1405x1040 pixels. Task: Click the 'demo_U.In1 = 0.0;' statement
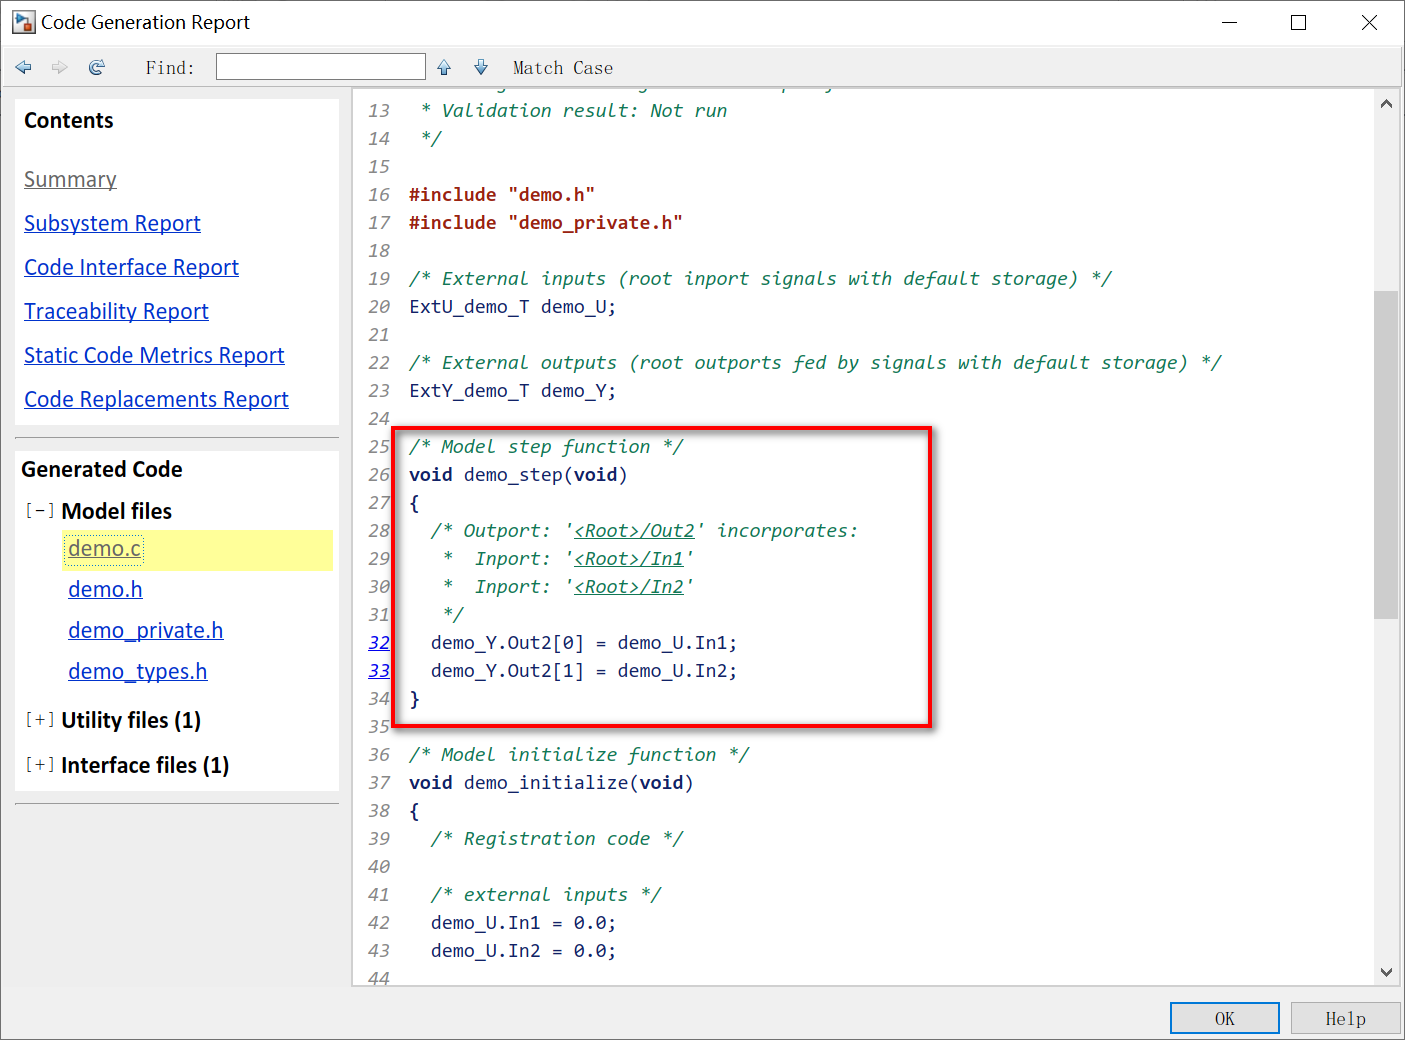point(524,923)
